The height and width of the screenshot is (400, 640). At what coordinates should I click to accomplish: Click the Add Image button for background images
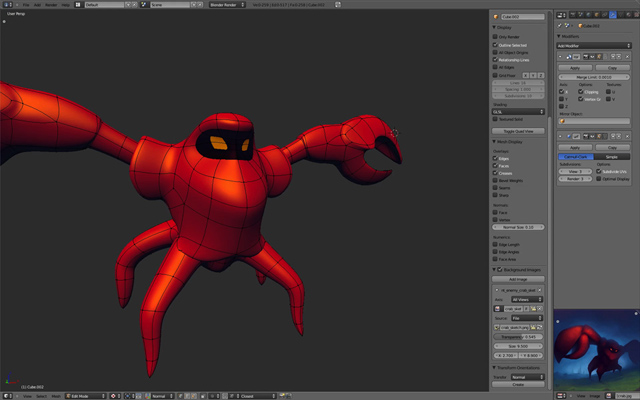click(519, 279)
